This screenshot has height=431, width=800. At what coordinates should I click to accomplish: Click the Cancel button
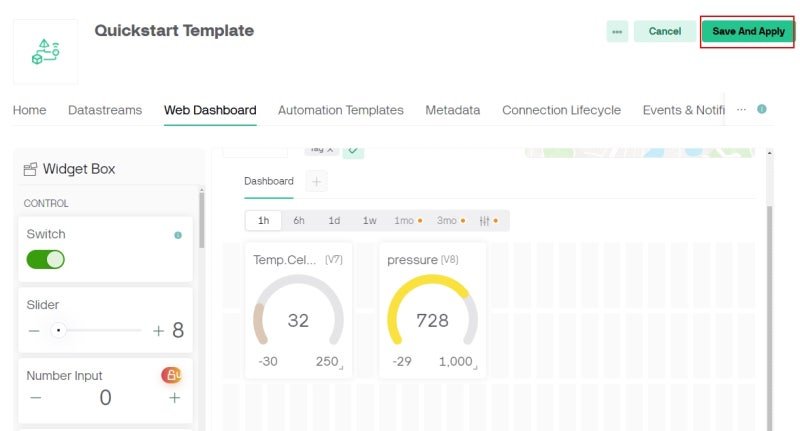point(665,32)
